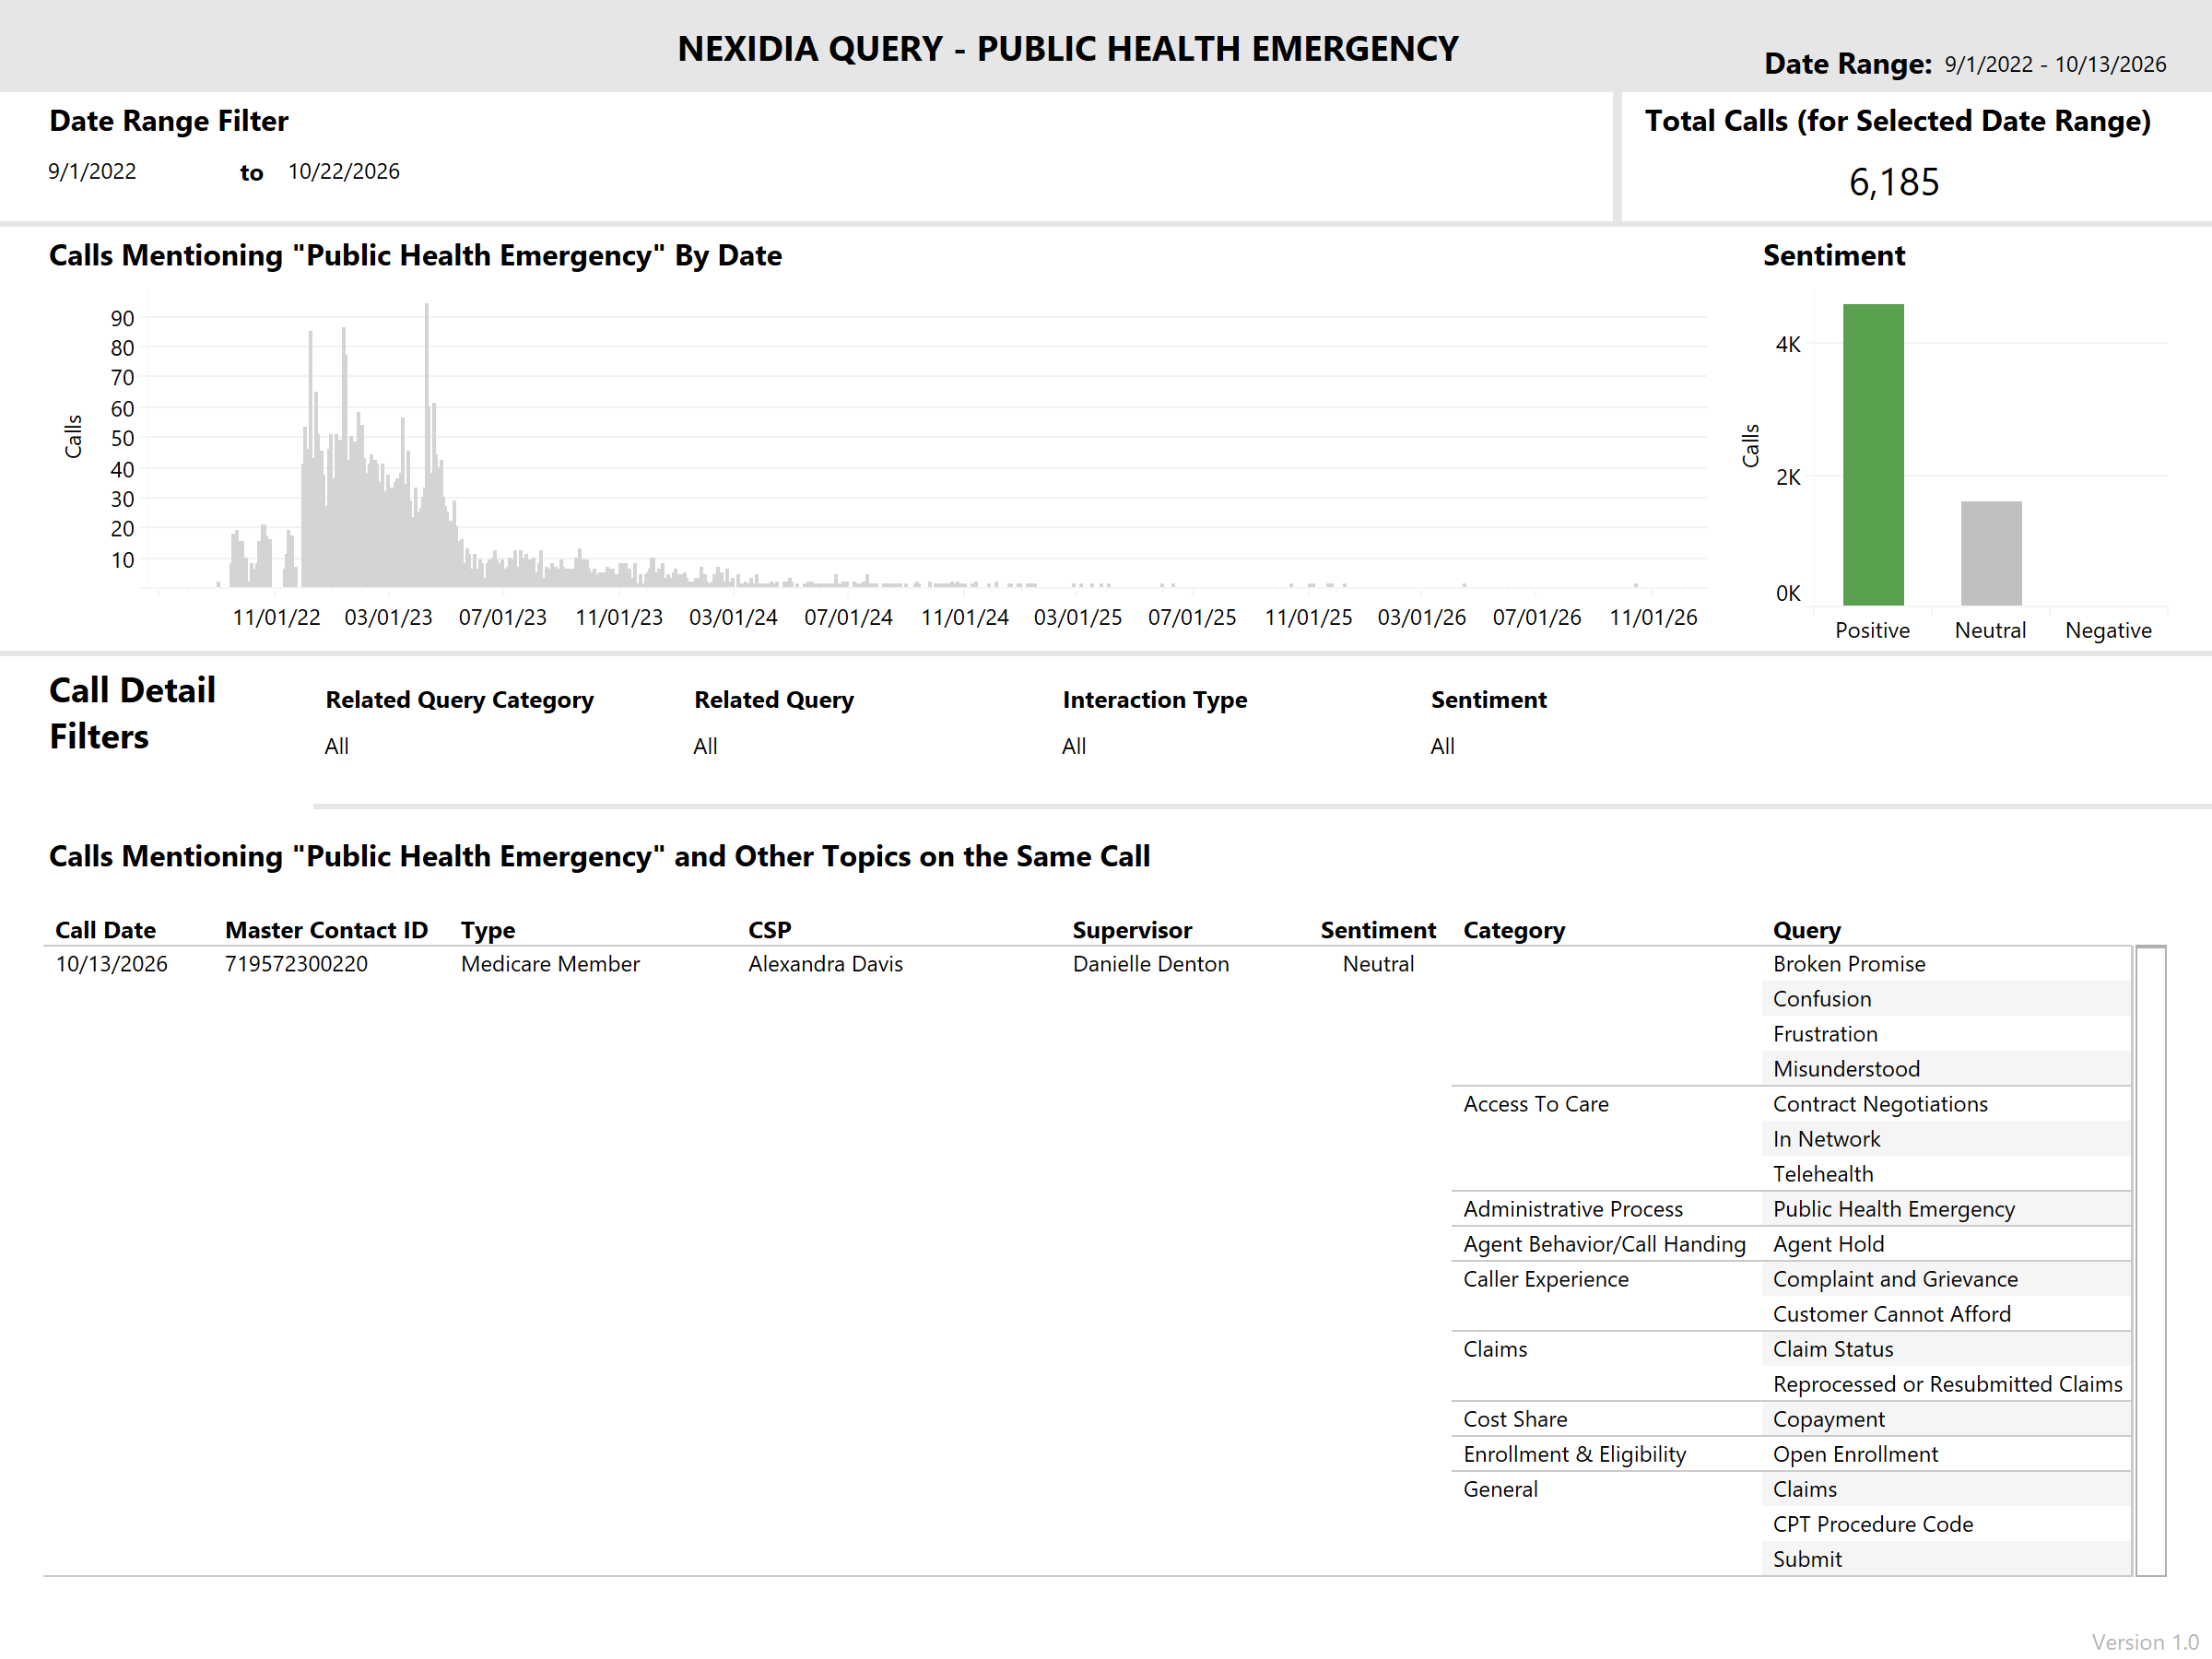The width and height of the screenshot is (2212, 1659).
Task: Click the Master Contact ID column header
Action: coord(326,929)
